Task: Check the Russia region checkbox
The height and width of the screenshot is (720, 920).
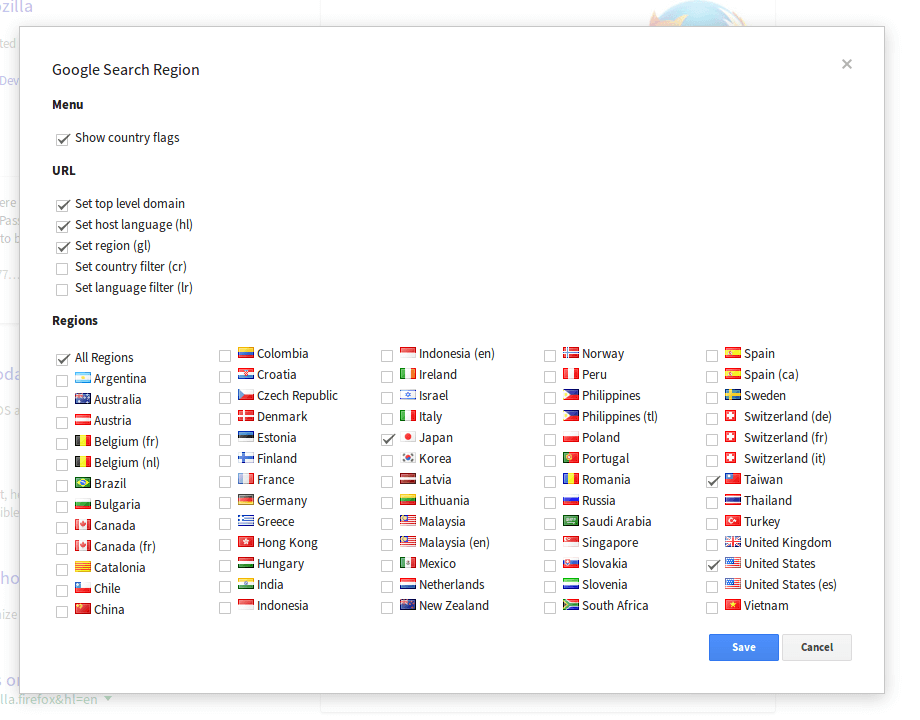Action: [x=550, y=502]
